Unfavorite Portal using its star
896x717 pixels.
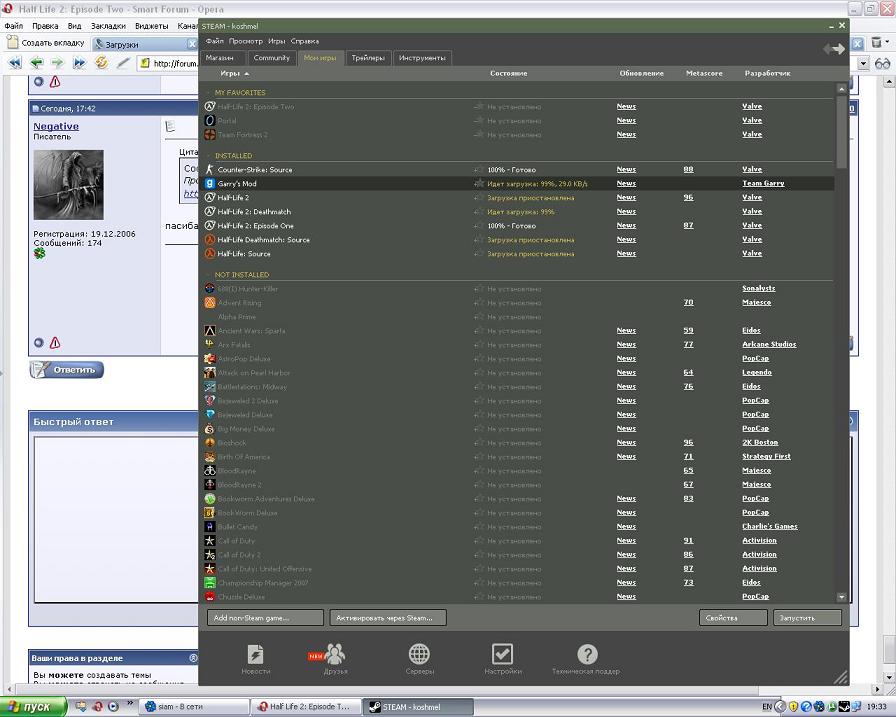tap(479, 121)
